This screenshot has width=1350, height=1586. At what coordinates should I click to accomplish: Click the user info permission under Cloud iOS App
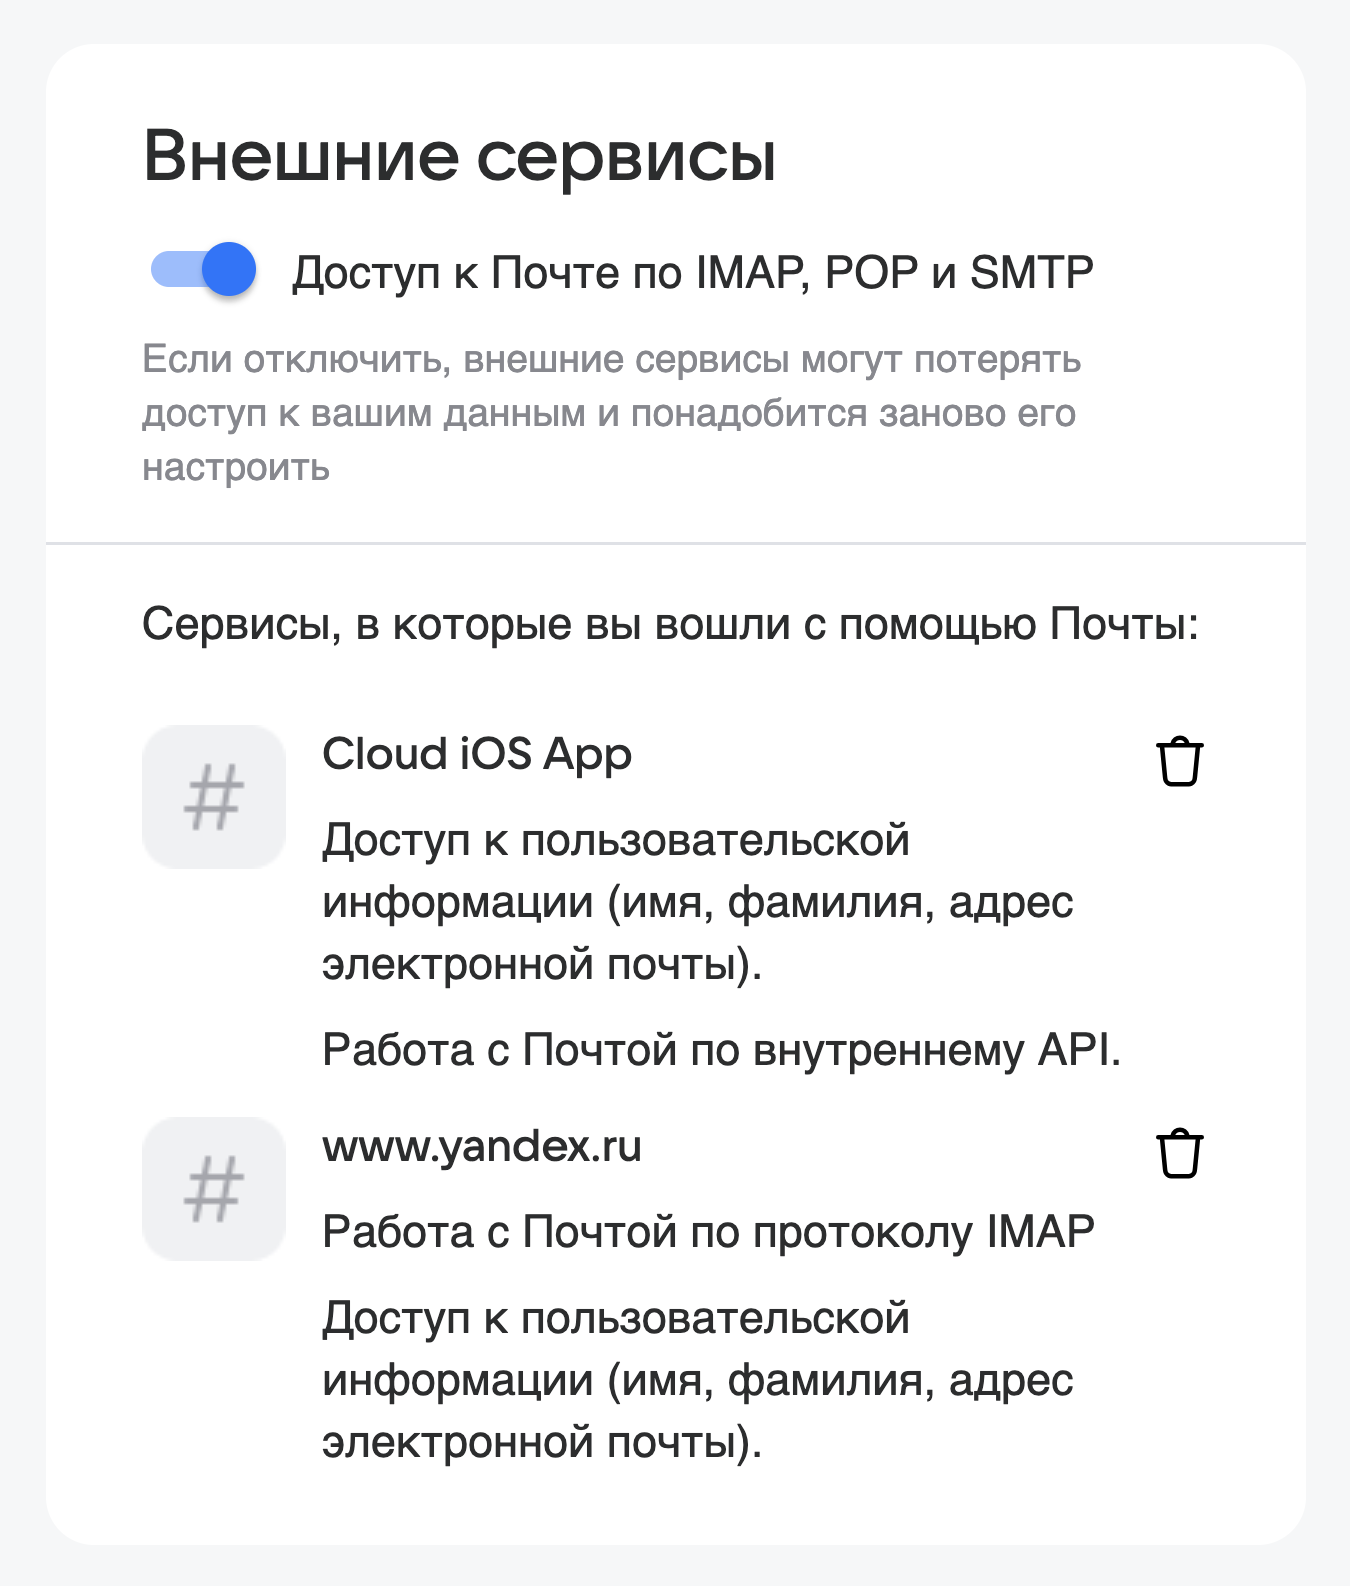pos(697,902)
